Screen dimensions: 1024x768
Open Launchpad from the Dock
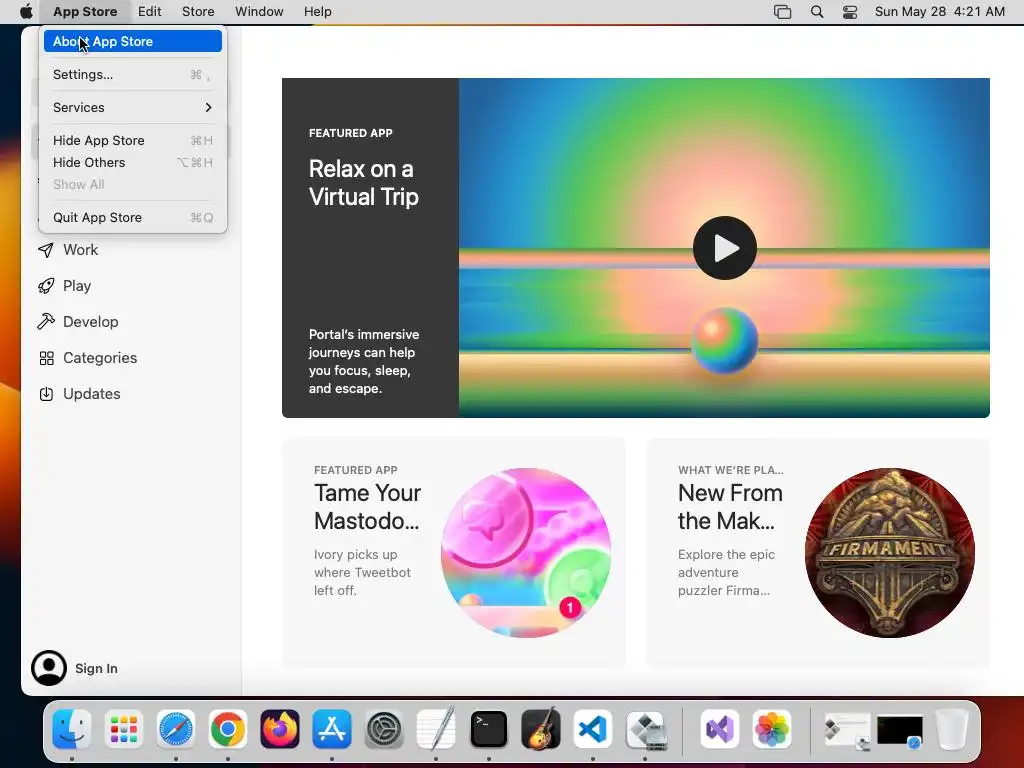coord(123,729)
